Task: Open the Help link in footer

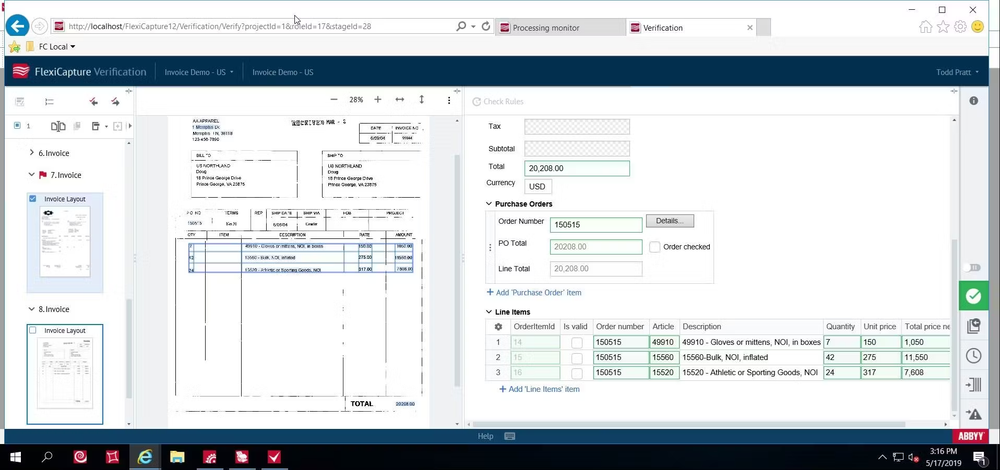Action: pyautogui.click(x=485, y=437)
